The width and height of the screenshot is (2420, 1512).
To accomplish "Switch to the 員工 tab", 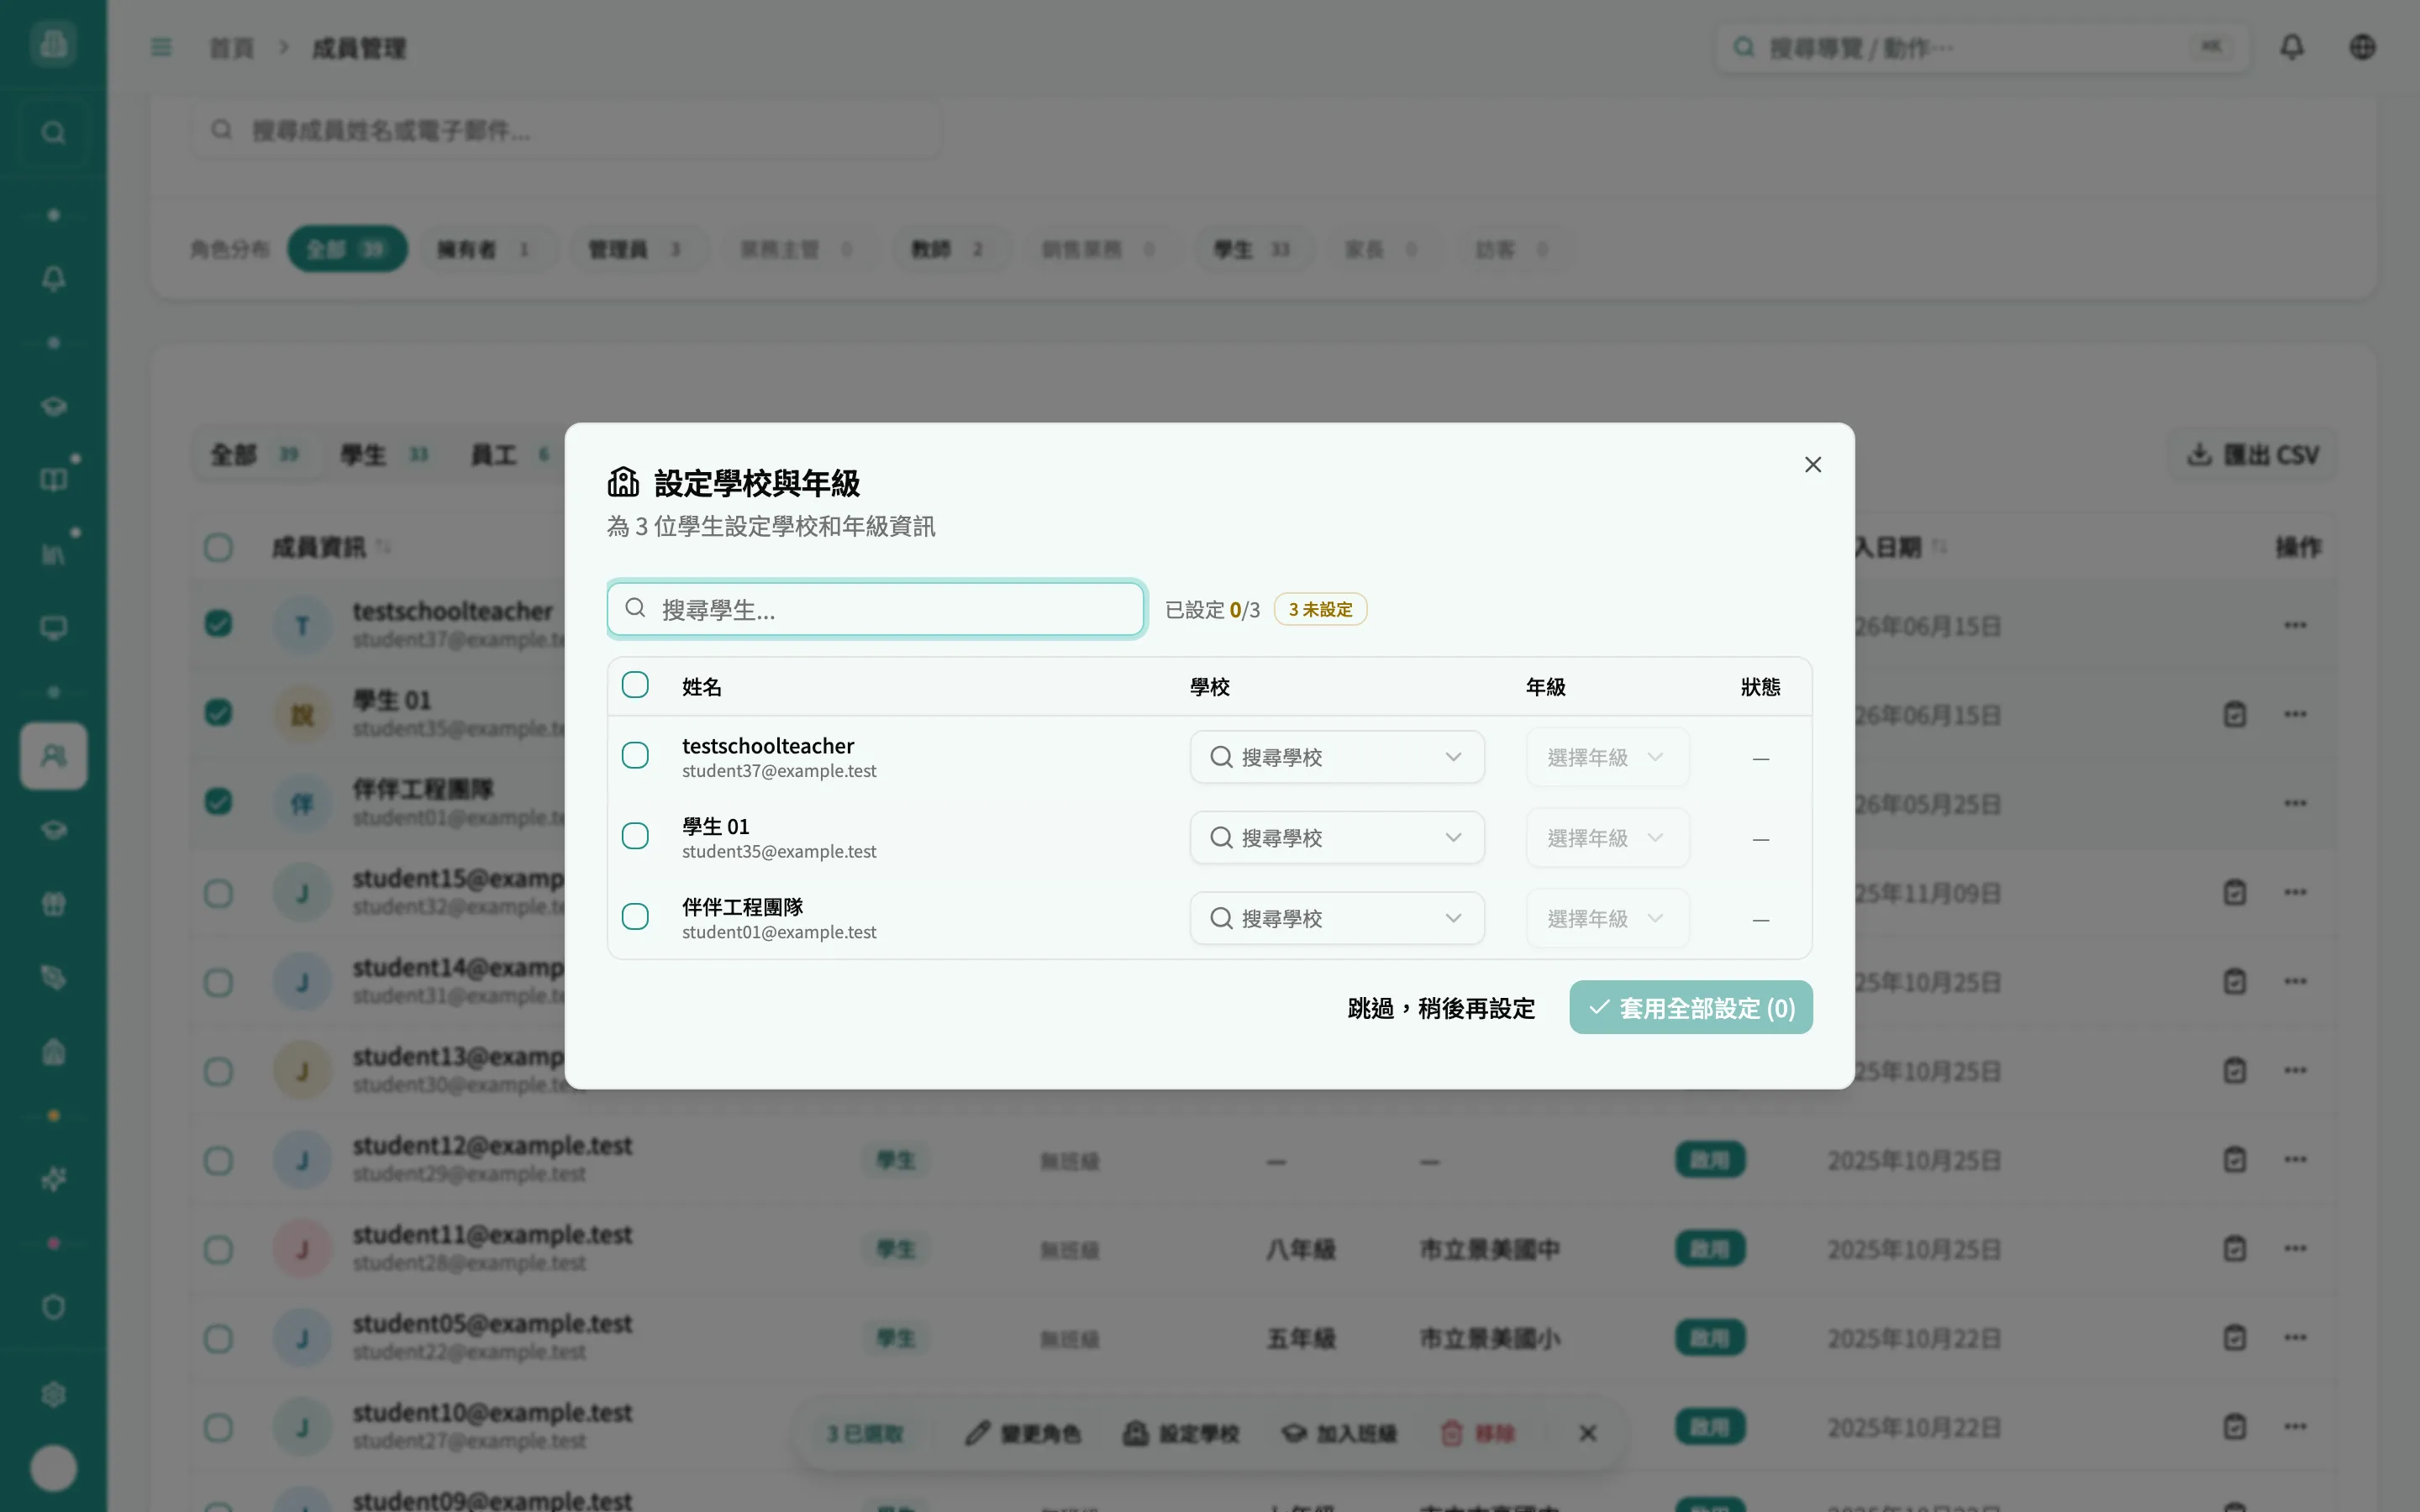I will pos(511,455).
